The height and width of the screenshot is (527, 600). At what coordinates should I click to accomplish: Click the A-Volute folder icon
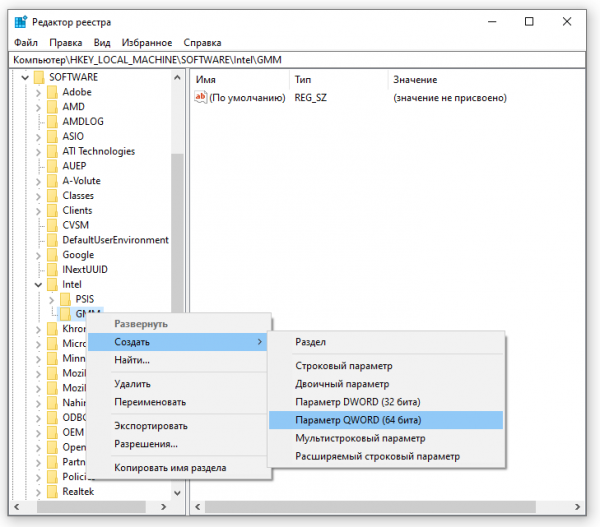[x=52, y=181]
